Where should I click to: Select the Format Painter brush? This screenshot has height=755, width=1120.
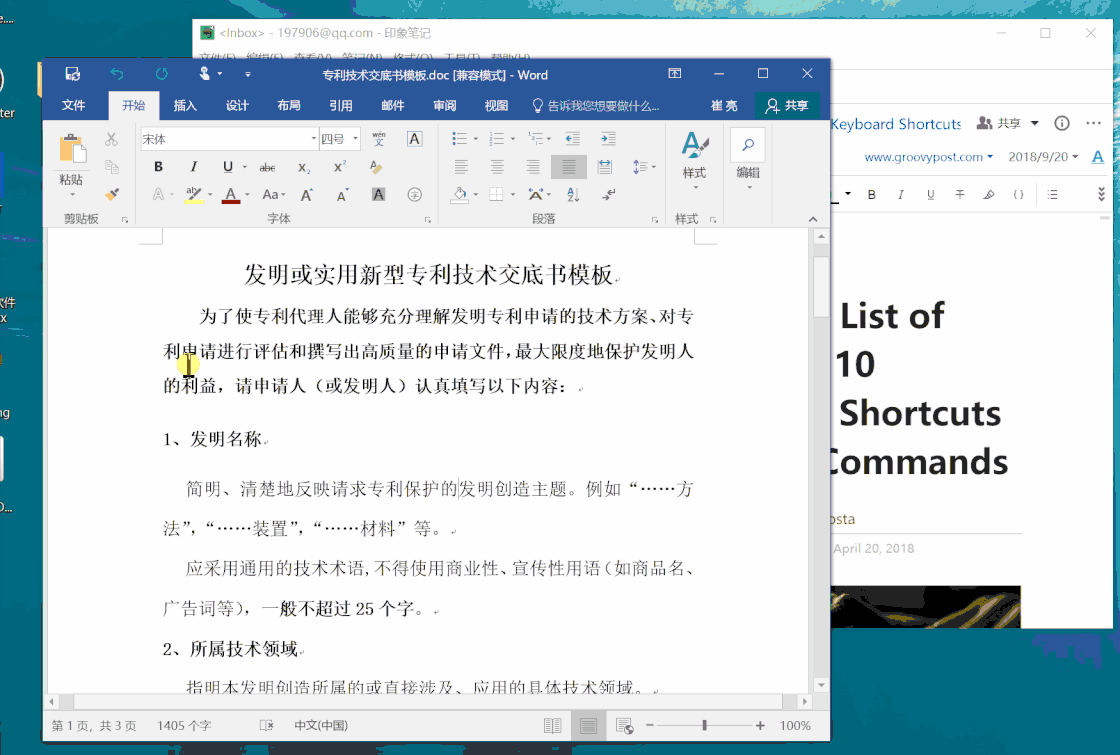pyautogui.click(x=111, y=194)
